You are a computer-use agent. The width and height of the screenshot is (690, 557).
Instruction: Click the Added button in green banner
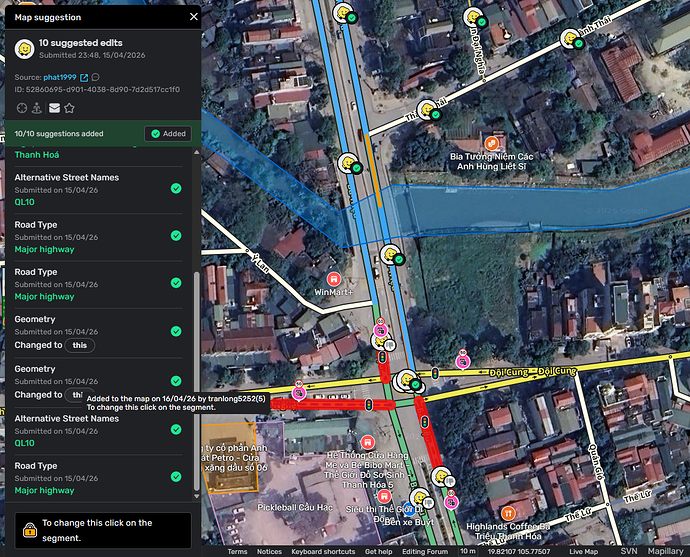pos(168,134)
